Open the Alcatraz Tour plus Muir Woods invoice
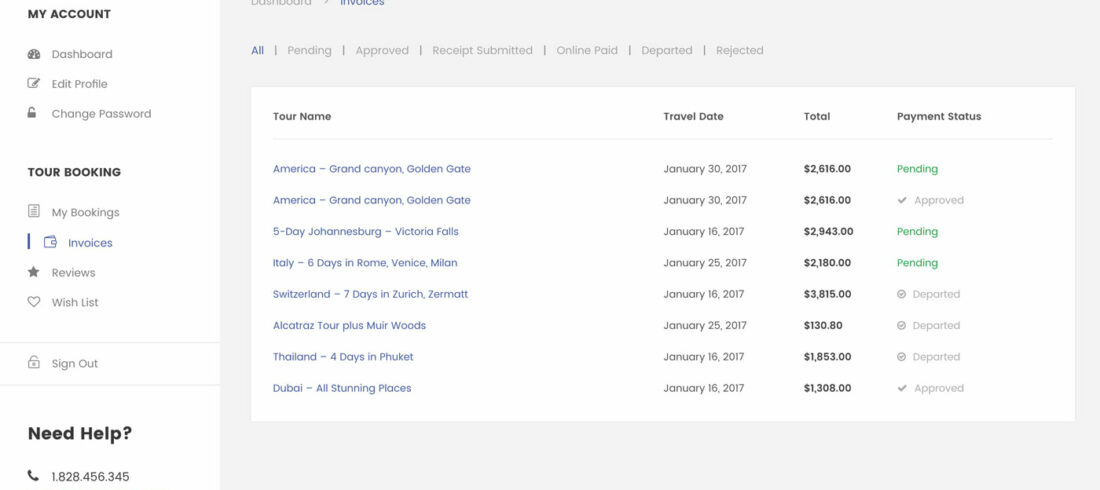The width and height of the screenshot is (1100, 490). pos(349,325)
